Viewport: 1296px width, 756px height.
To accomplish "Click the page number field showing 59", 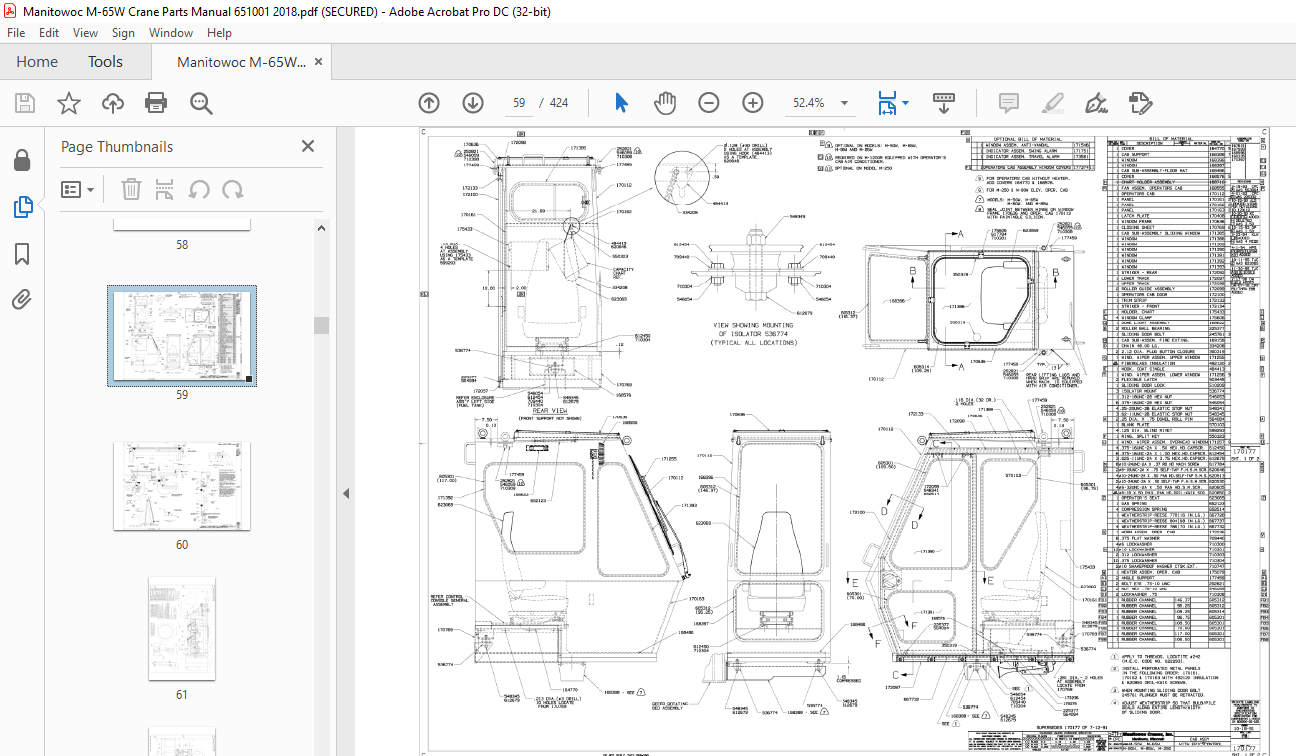I will [x=518, y=103].
